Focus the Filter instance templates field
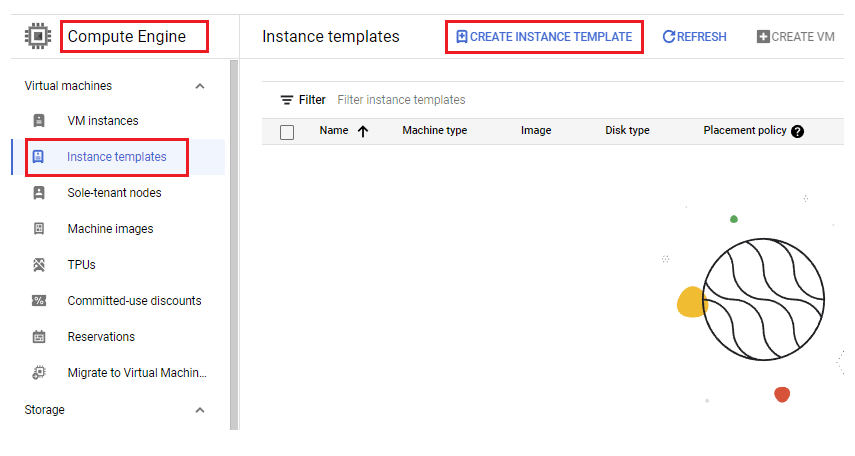The image size is (855, 456). (401, 100)
